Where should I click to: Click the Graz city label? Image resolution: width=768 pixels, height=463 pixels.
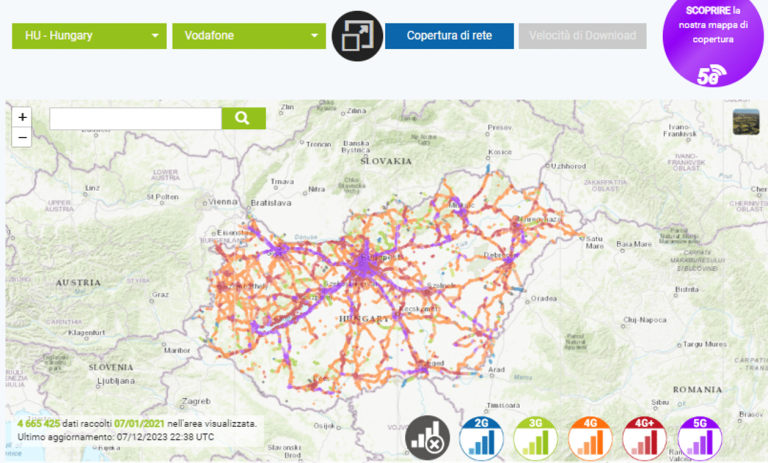[160, 294]
